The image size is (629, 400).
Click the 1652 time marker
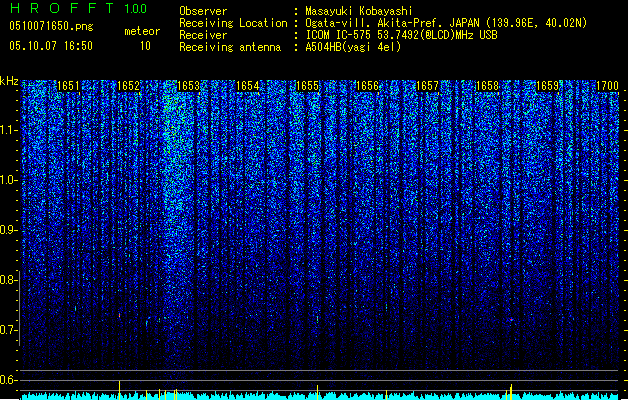[128, 86]
